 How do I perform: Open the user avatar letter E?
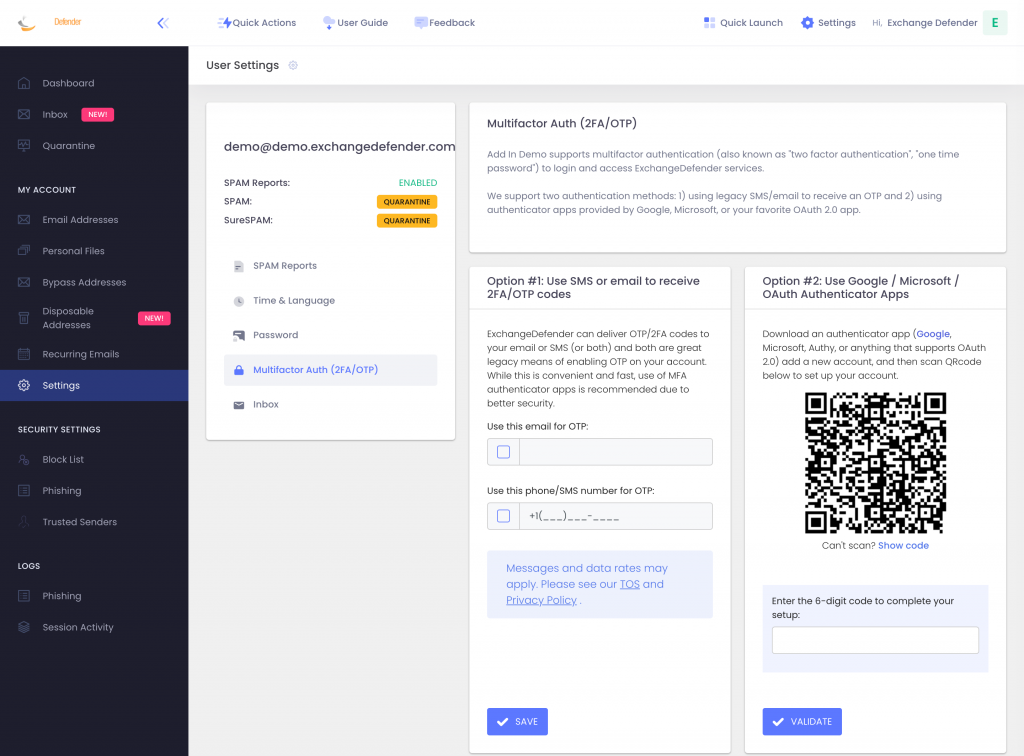pos(995,23)
